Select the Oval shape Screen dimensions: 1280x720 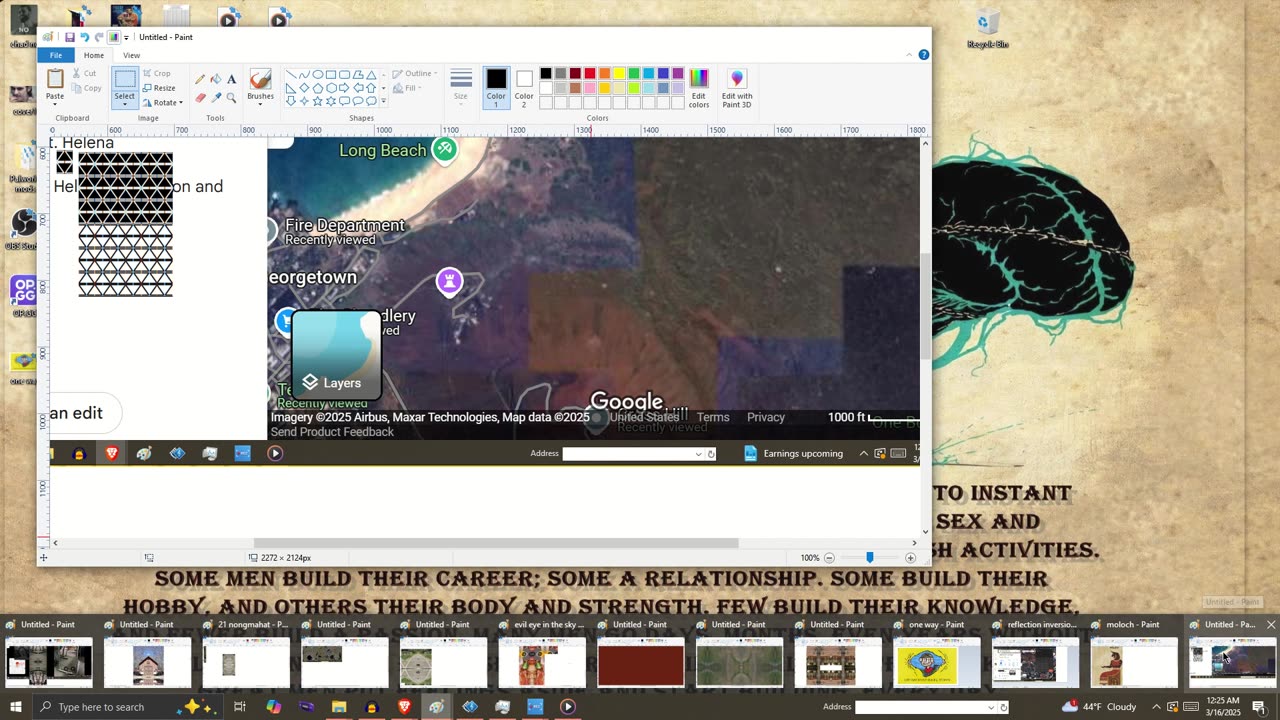point(318,75)
